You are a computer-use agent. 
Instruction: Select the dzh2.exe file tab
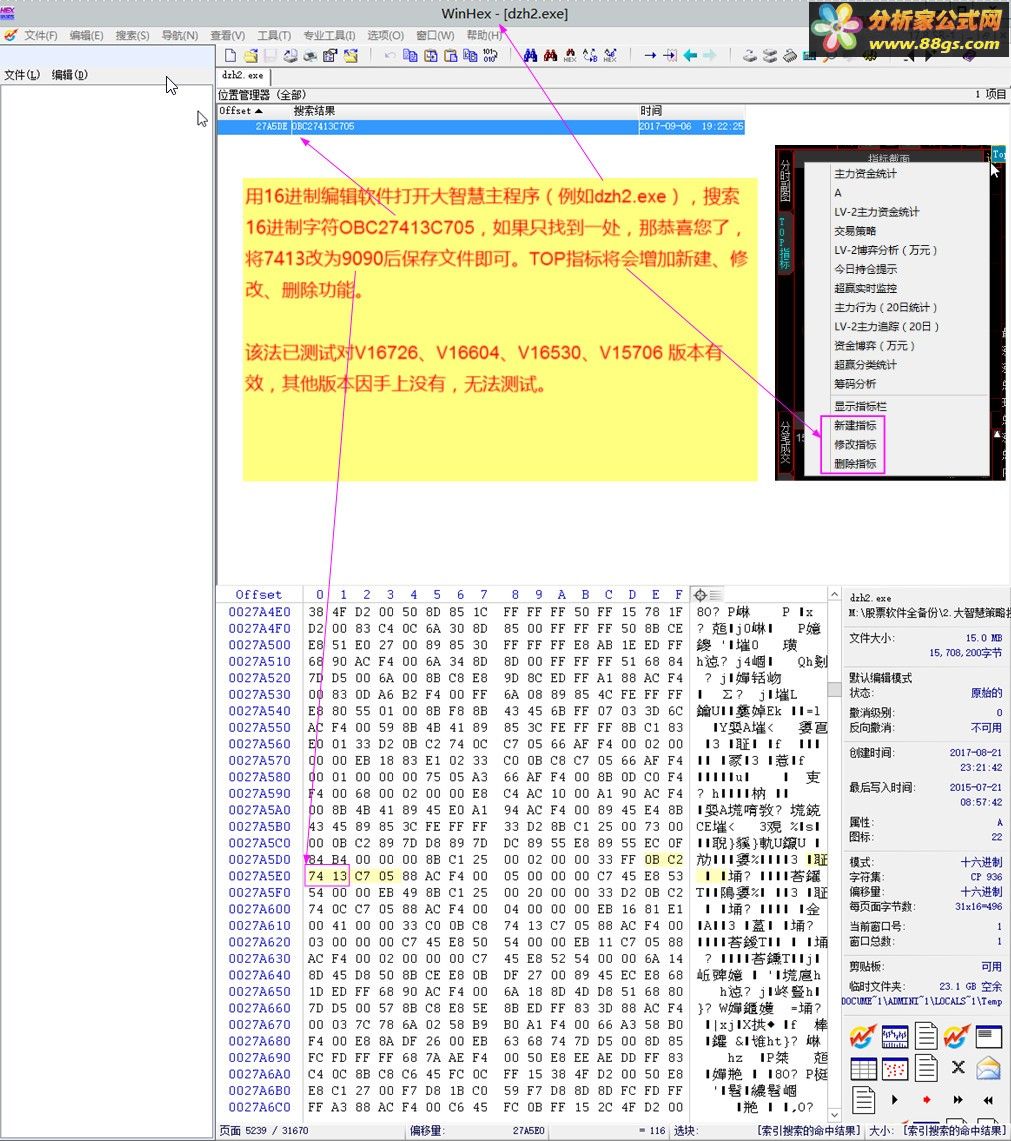click(243, 76)
